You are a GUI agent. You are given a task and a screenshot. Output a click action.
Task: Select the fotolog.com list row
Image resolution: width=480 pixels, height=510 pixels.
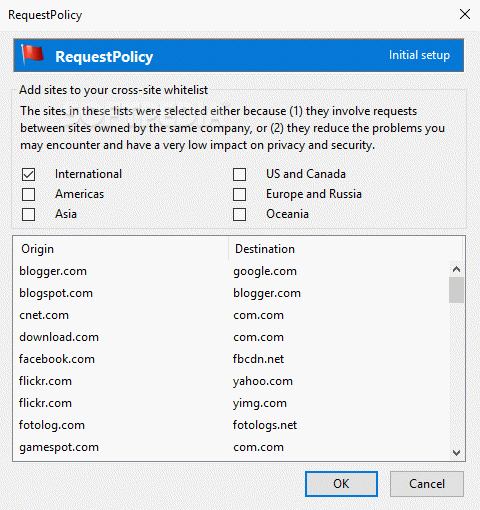point(231,425)
